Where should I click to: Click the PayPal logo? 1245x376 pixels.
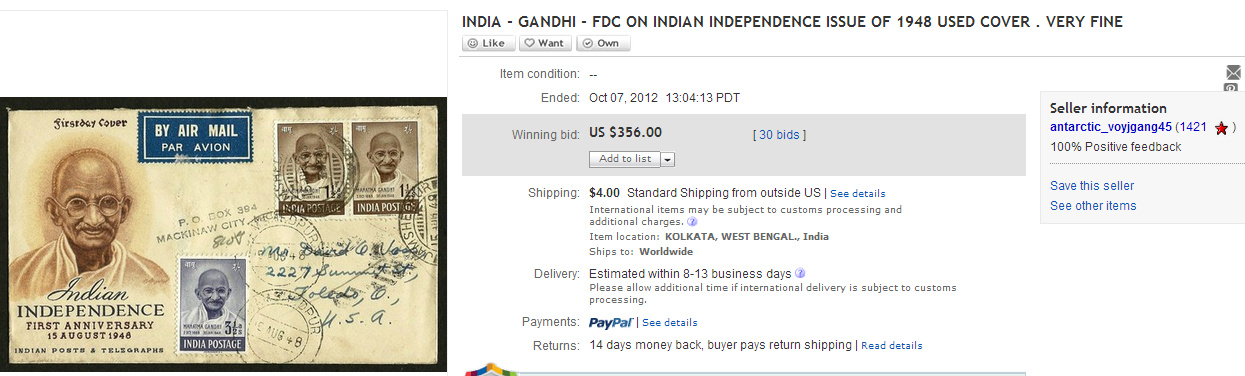point(610,322)
